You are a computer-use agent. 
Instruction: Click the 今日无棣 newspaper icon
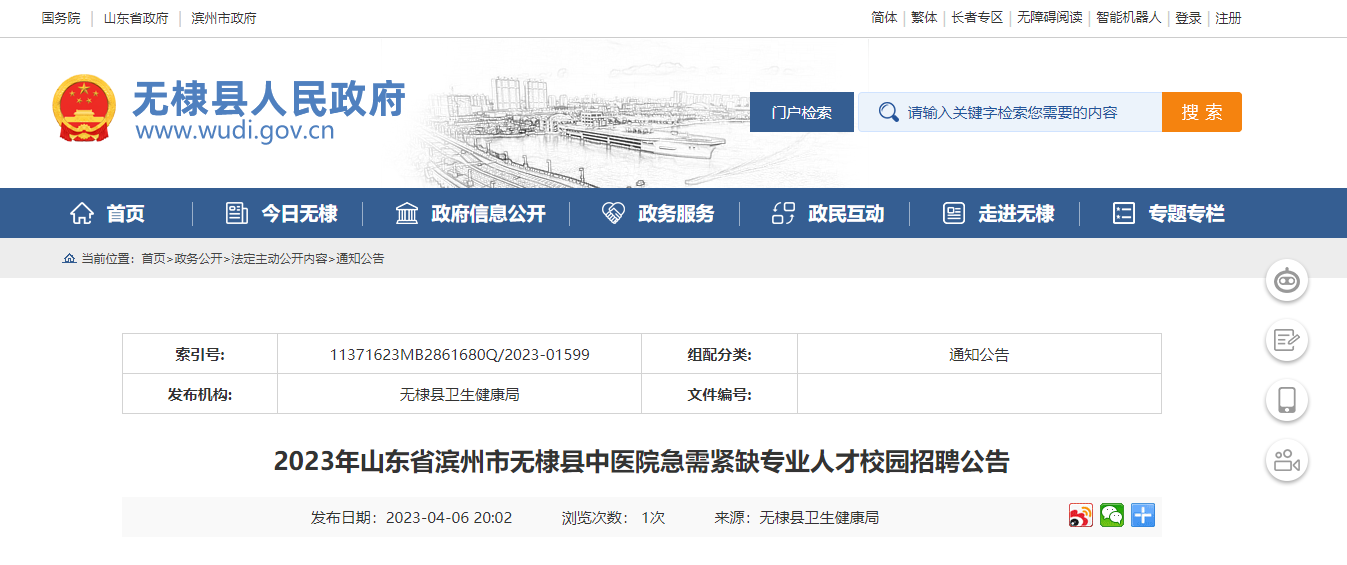[237, 213]
